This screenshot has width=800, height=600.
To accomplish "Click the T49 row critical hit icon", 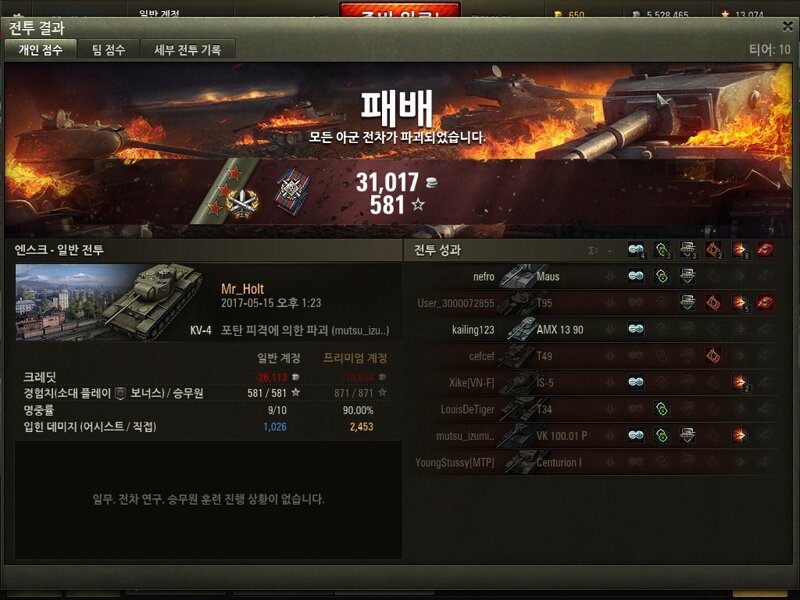I will [x=713, y=356].
